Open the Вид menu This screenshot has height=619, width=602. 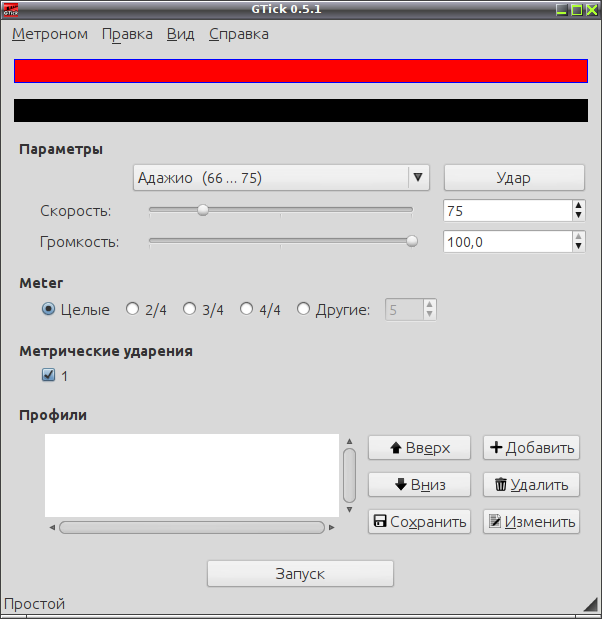click(180, 34)
